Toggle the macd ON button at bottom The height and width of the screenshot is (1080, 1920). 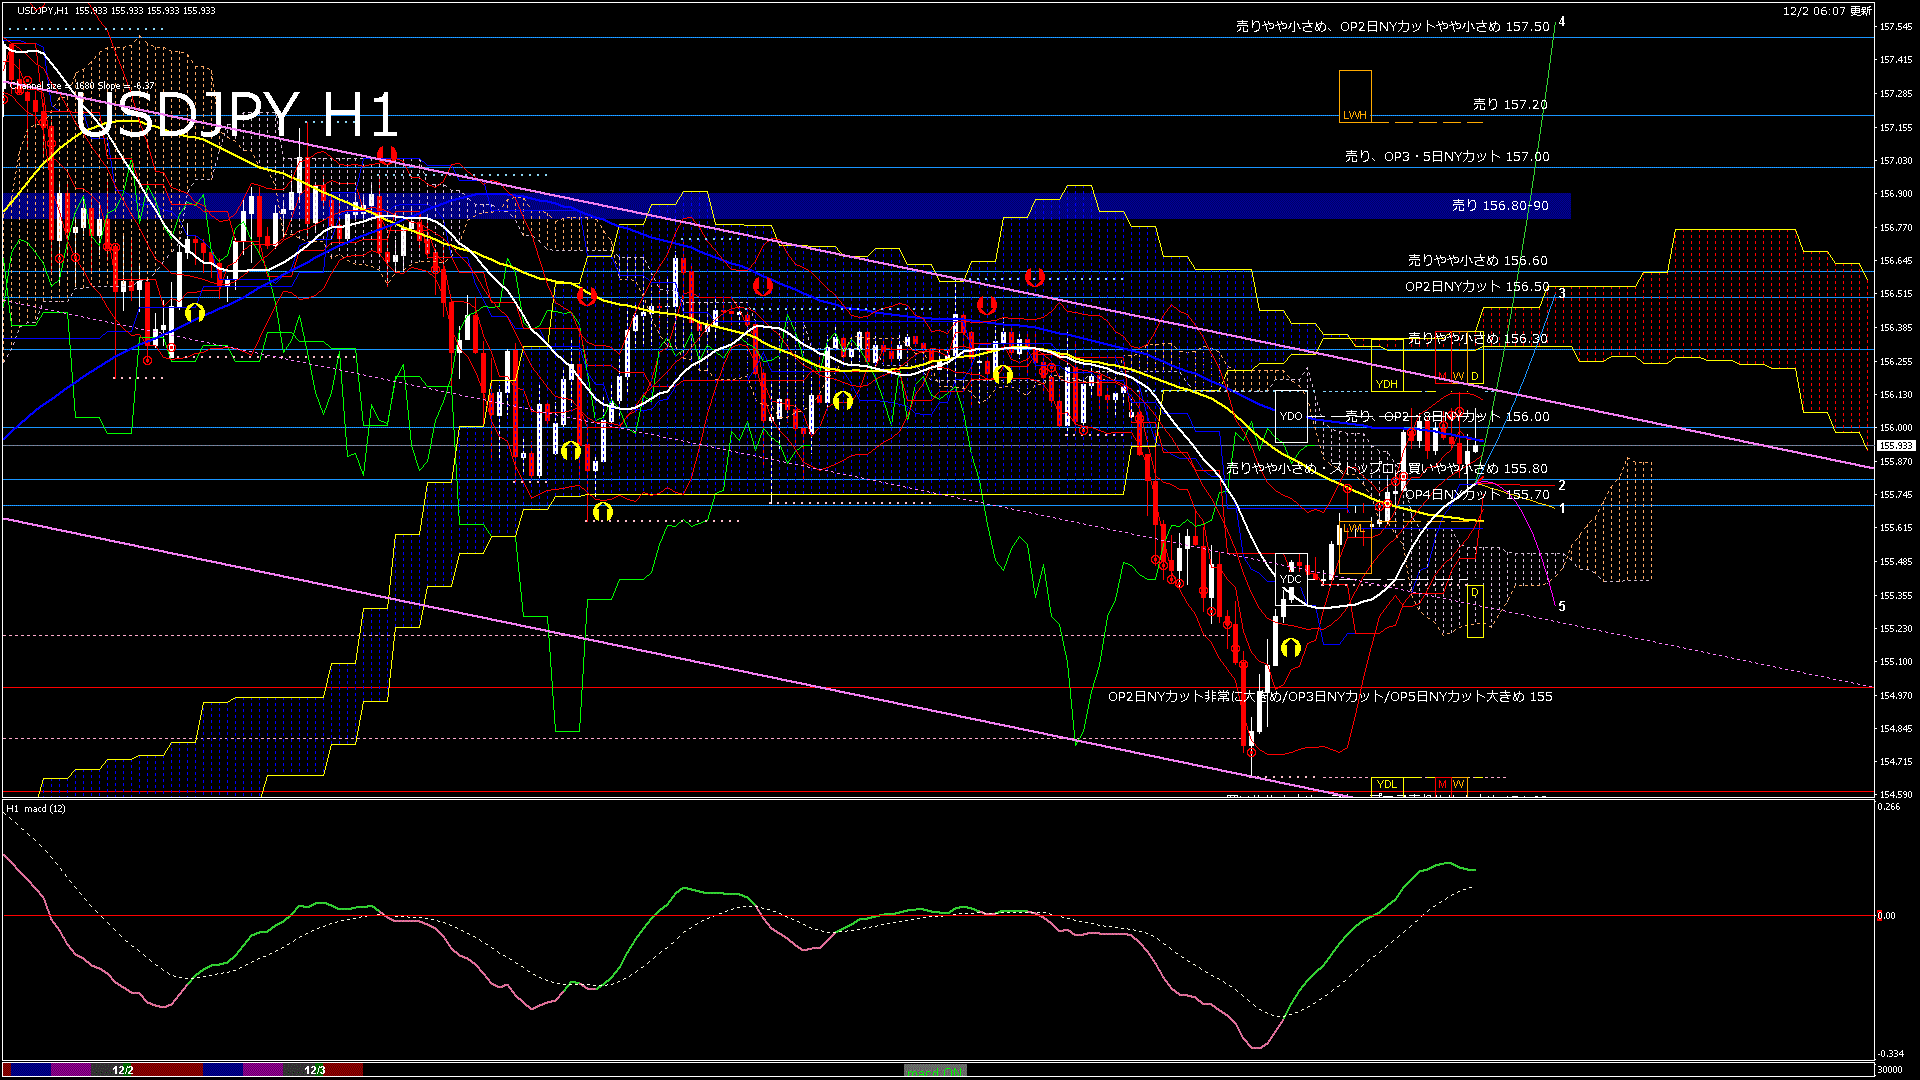935,1070
